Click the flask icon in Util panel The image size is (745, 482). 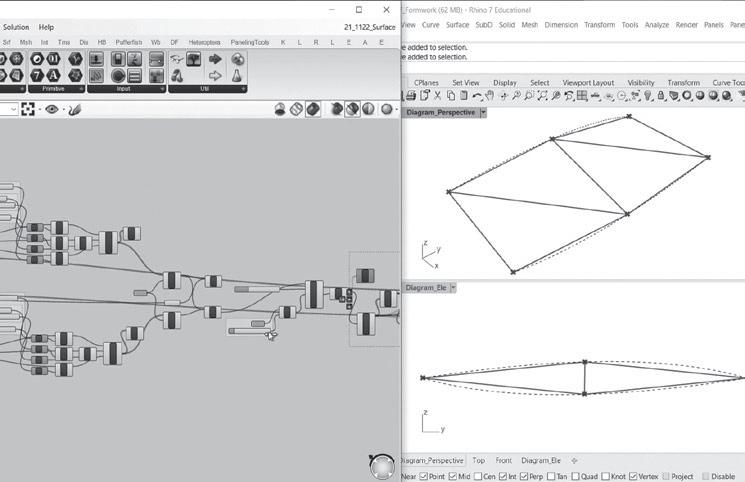[237, 76]
